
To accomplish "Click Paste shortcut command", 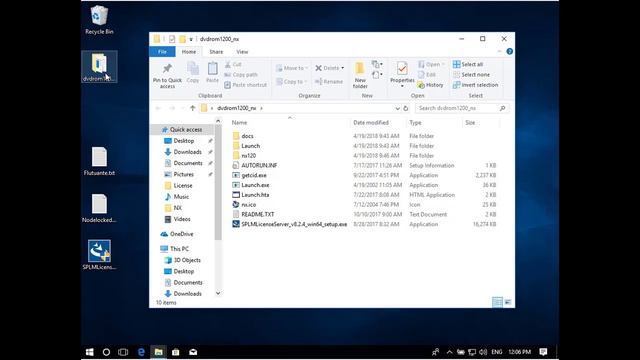I will pos(246,85).
